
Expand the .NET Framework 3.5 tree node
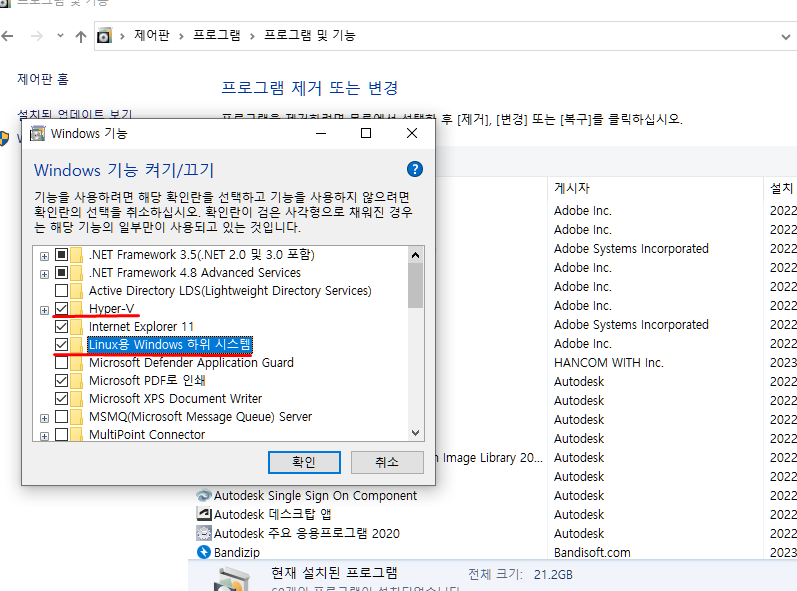click(x=44, y=256)
